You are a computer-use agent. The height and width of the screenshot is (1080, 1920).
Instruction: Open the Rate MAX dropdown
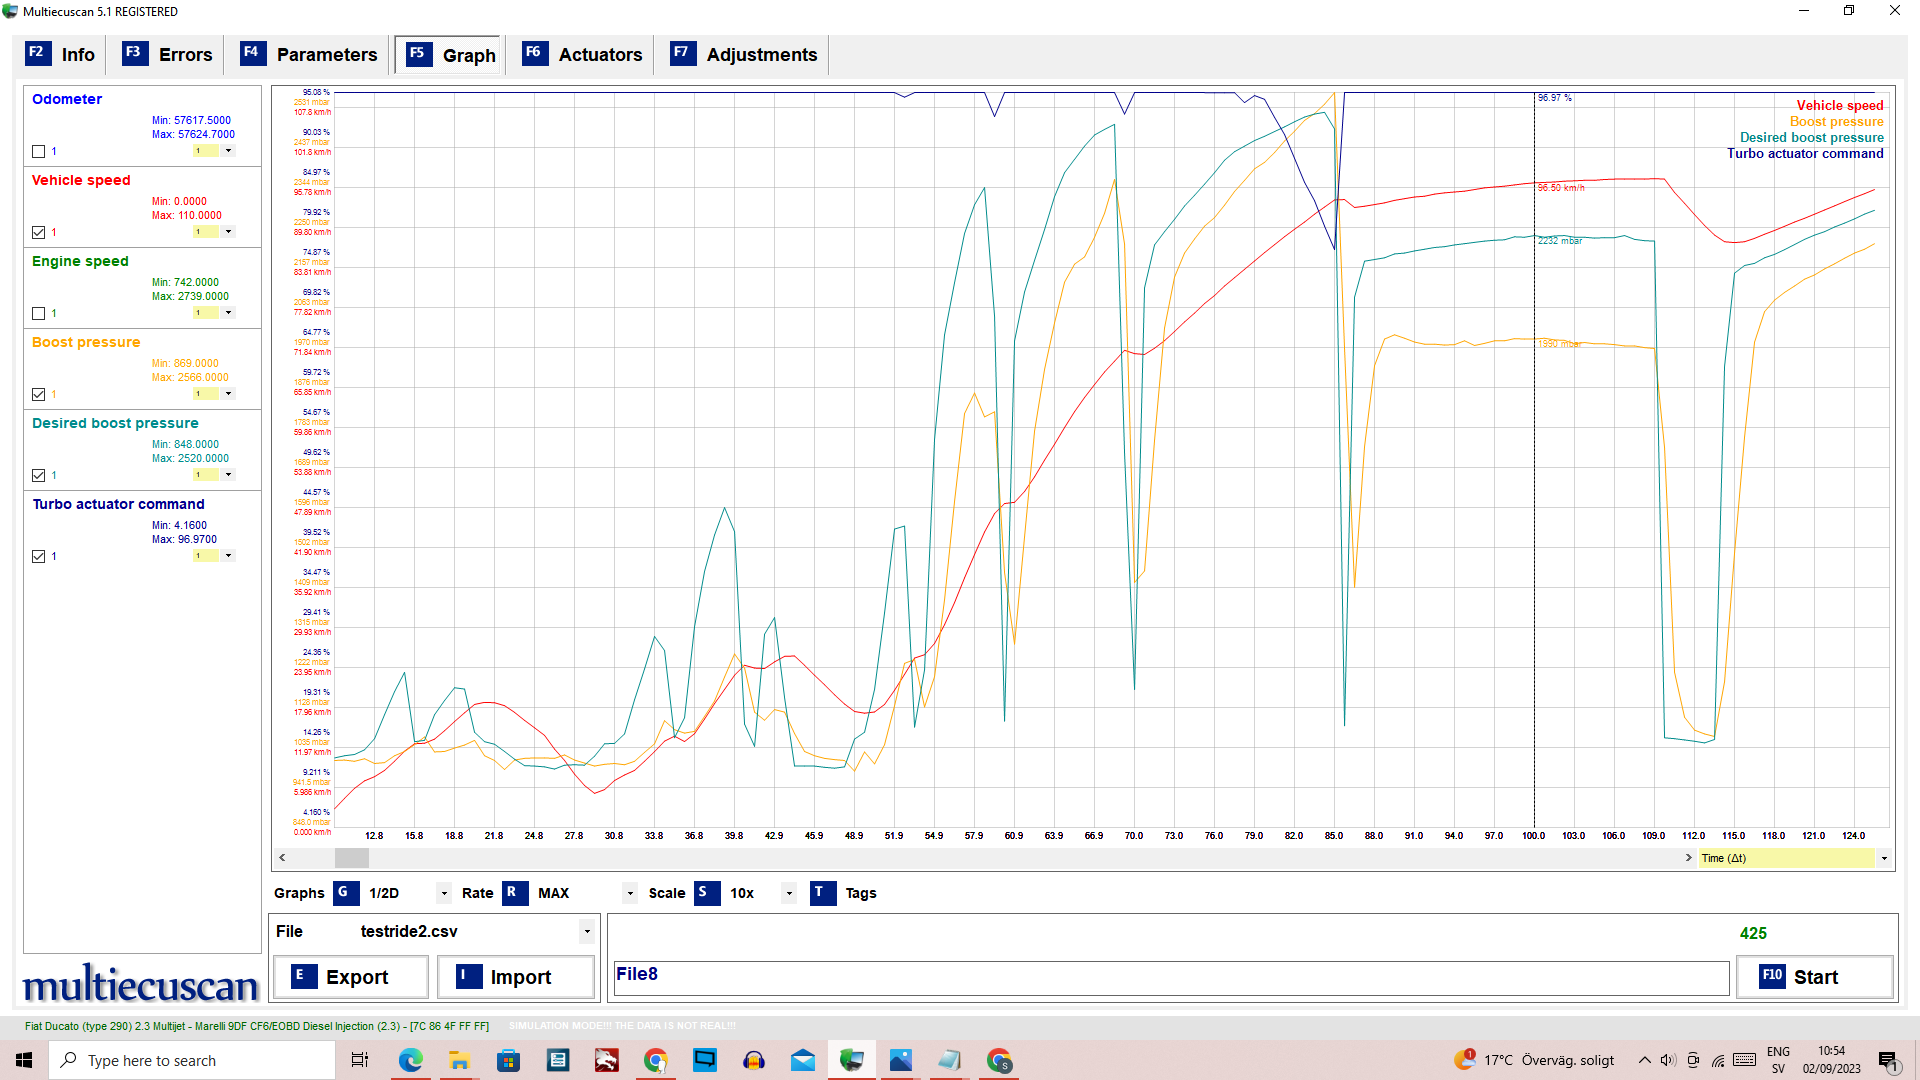tap(630, 893)
